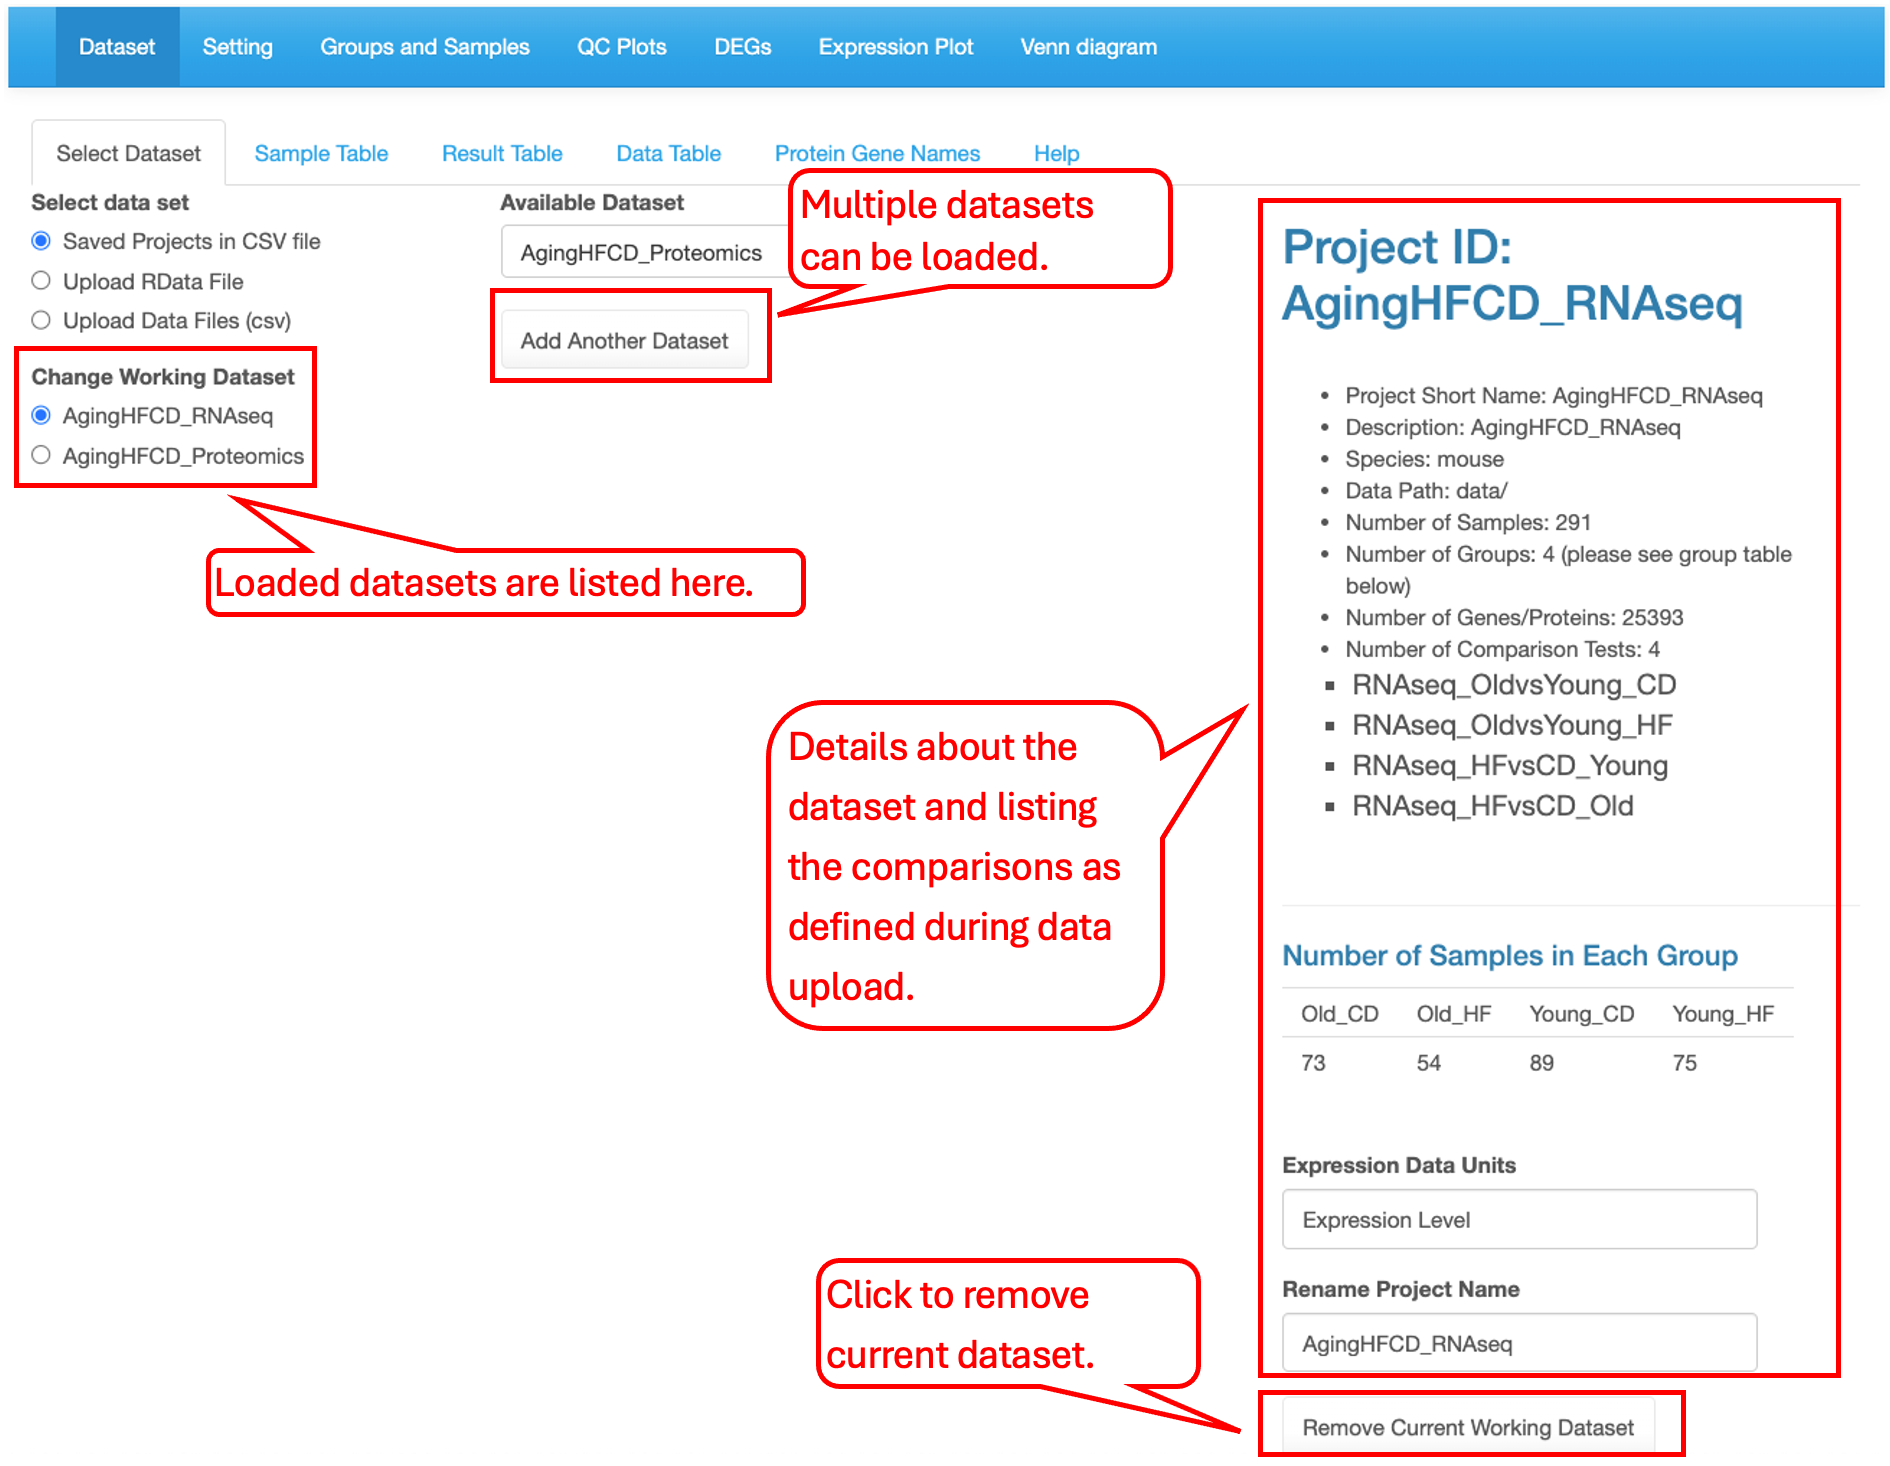
Task: Switch to Venn diagram tab
Action: coord(1088,47)
